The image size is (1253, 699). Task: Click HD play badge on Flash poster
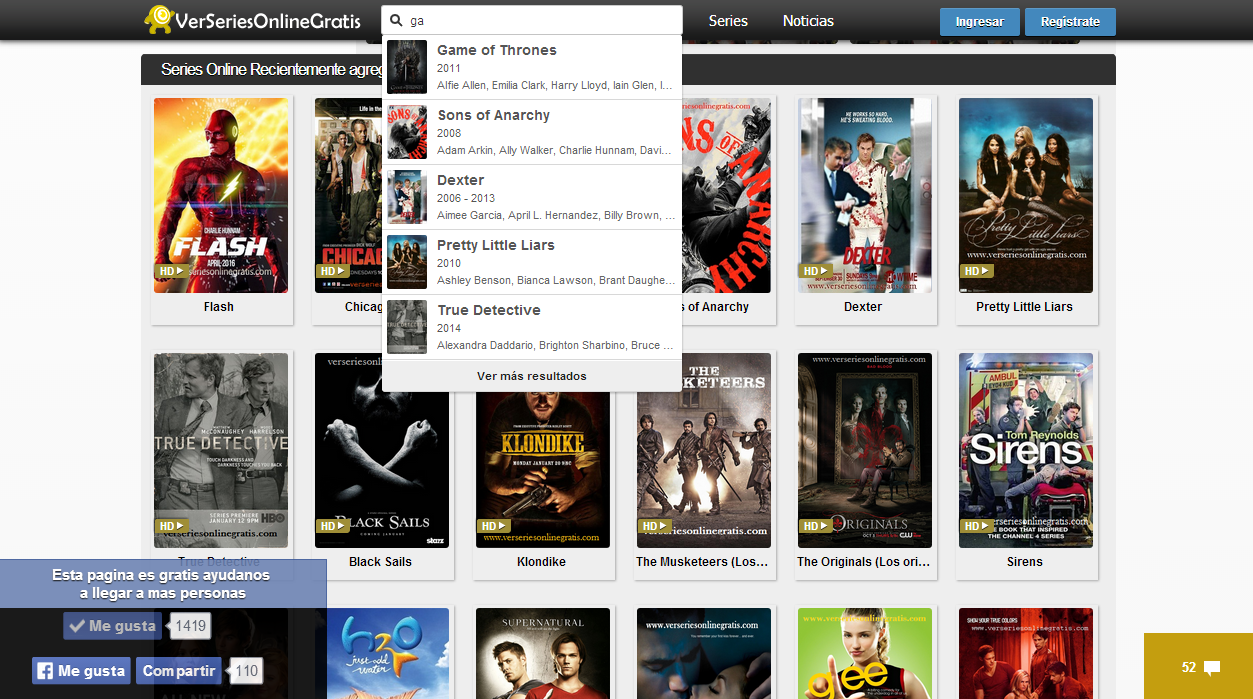(x=171, y=271)
